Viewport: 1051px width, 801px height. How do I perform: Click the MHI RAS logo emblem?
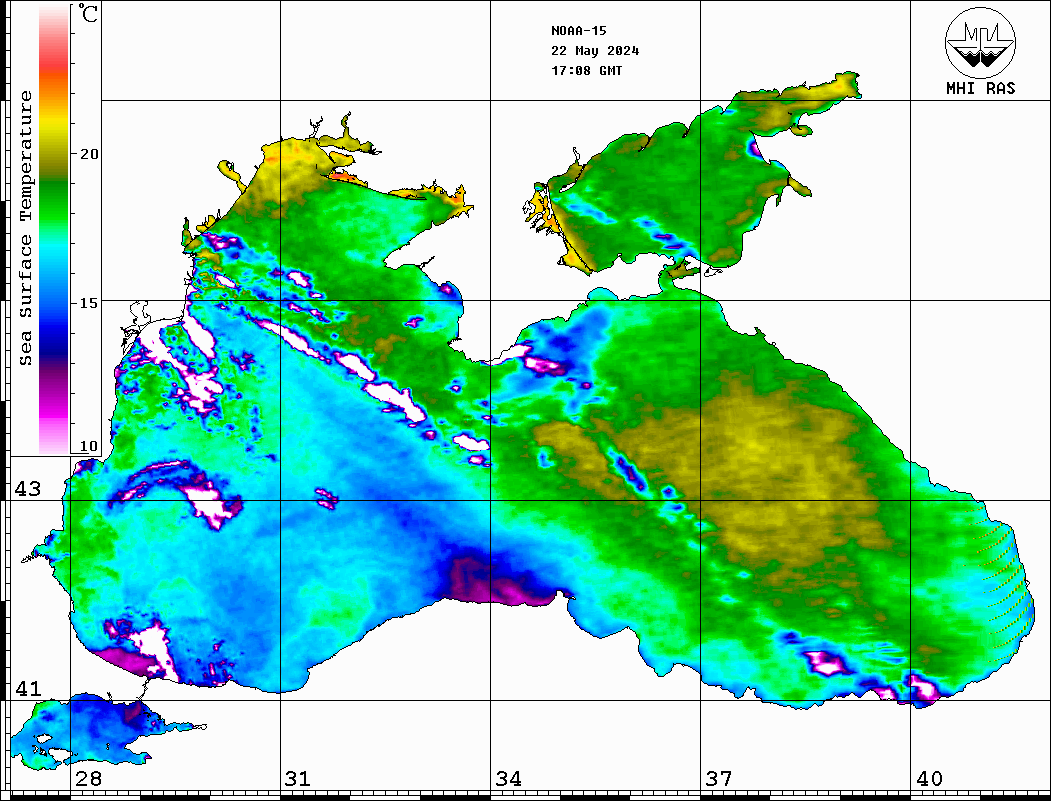[980, 42]
